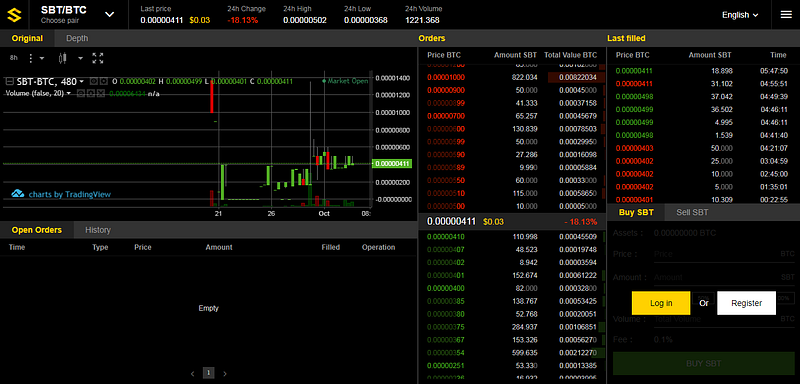Click last filled trade at 00:22:55
Image resolution: width=800 pixels, height=384 pixels.
pyautogui.click(x=703, y=200)
